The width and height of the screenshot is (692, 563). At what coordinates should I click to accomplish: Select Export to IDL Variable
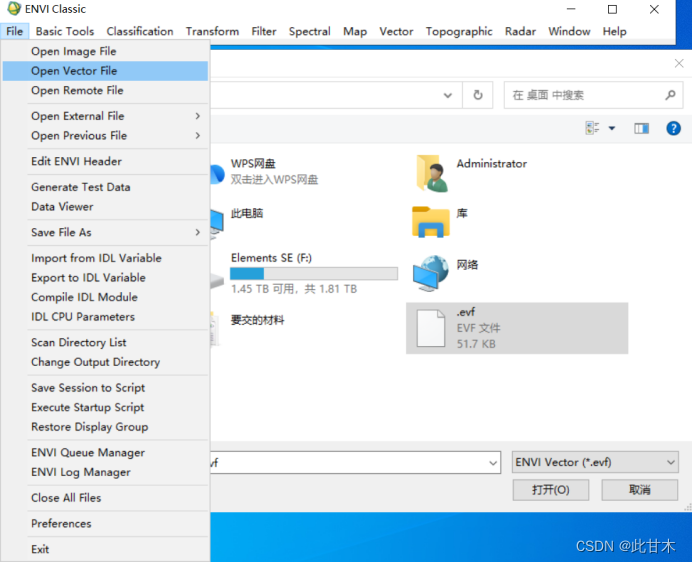(105, 278)
